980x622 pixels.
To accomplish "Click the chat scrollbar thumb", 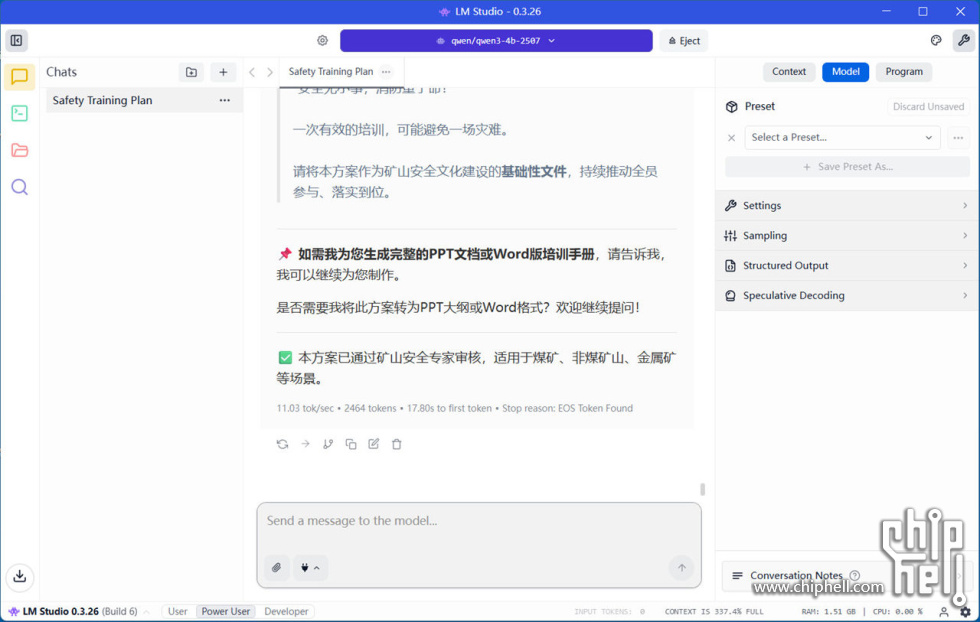I will click(702, 489).
